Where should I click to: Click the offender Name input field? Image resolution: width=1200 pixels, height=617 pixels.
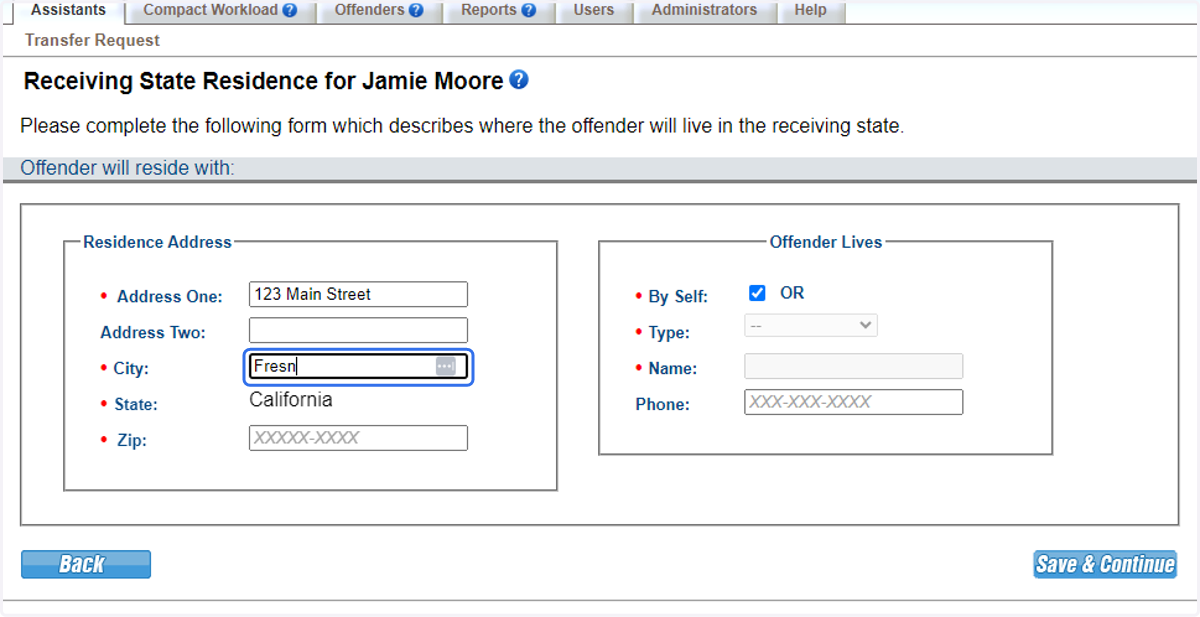click(x=853, y=366)
